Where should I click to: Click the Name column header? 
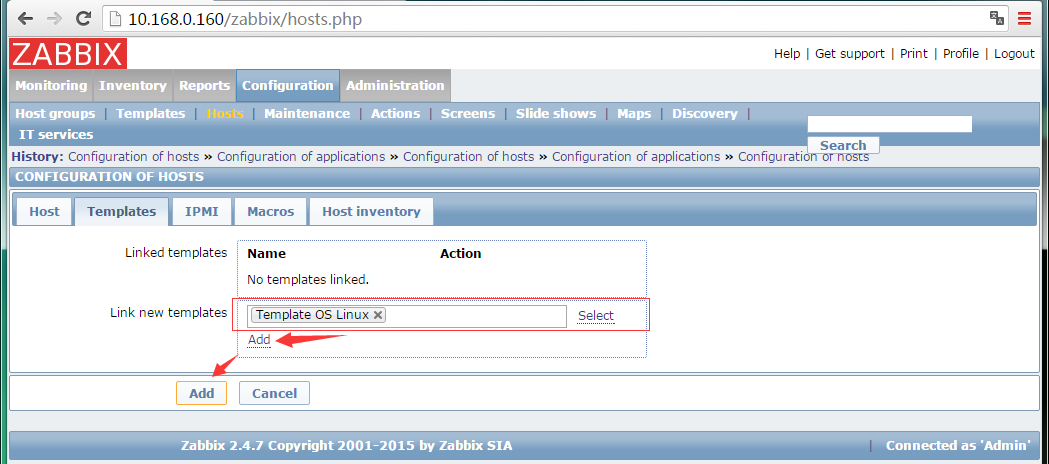266,253
